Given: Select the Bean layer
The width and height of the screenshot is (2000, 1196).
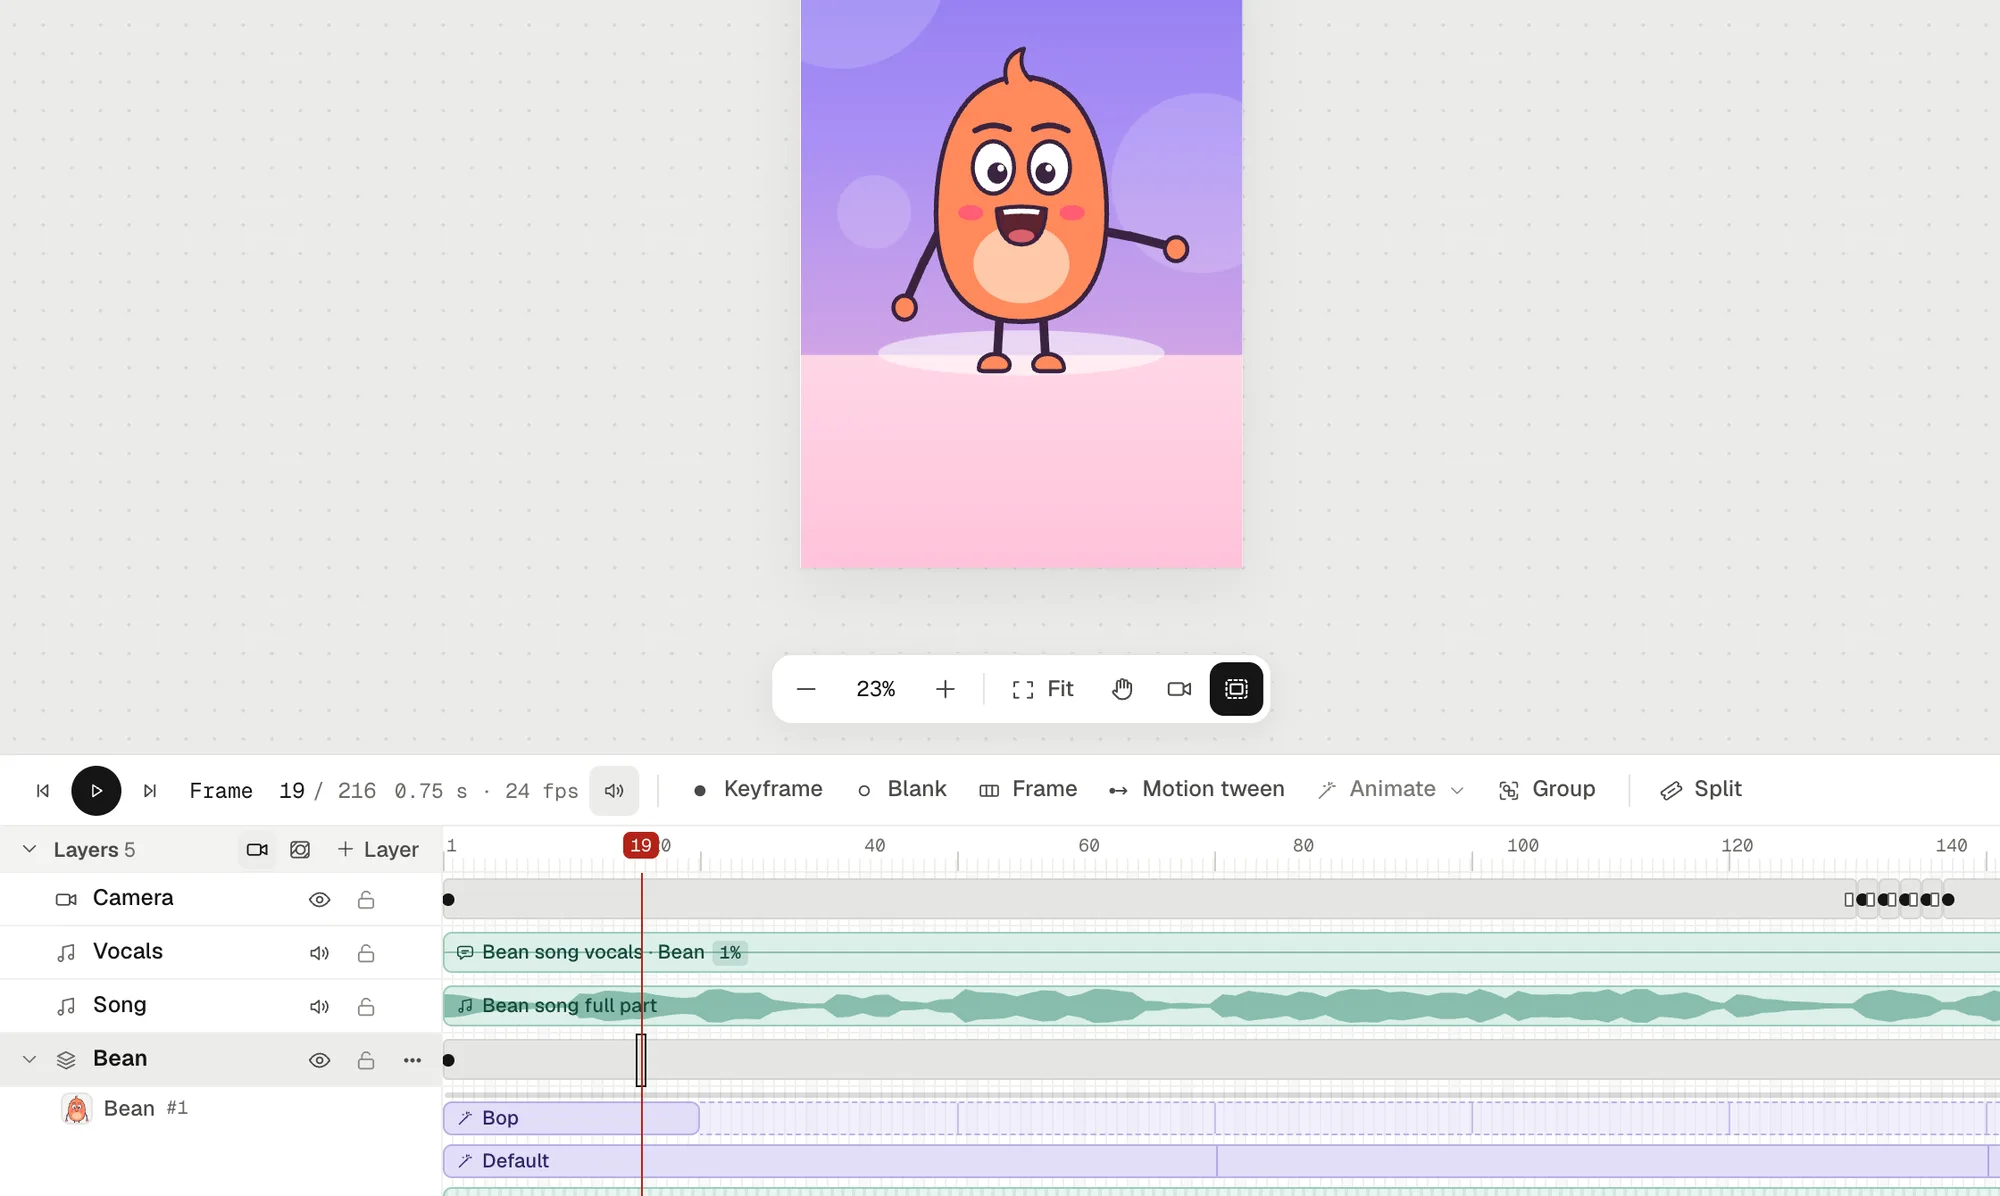Looking at the screenshot, I should (x=120, y=1058).
